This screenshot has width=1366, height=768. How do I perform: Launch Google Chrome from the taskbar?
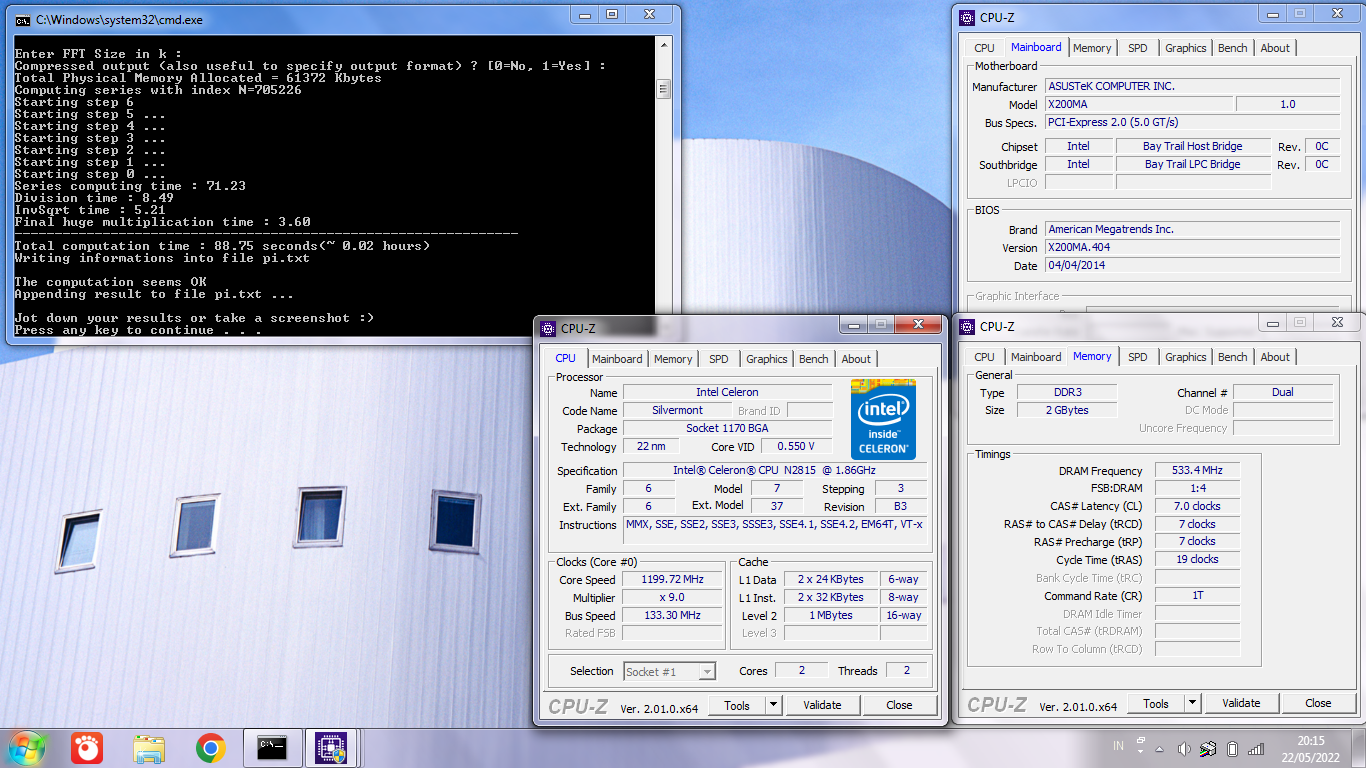(x=210, y=748)
